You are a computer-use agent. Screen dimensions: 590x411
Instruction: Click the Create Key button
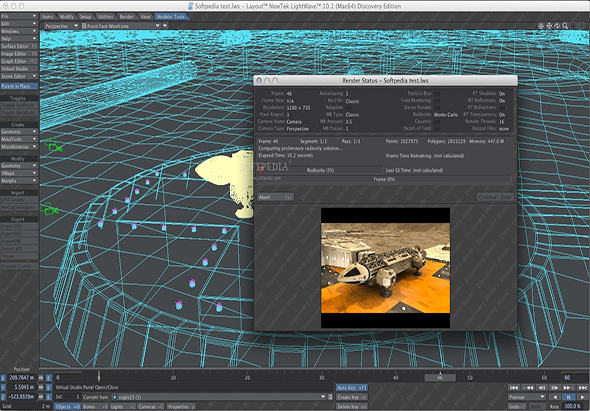coord(351,397)
